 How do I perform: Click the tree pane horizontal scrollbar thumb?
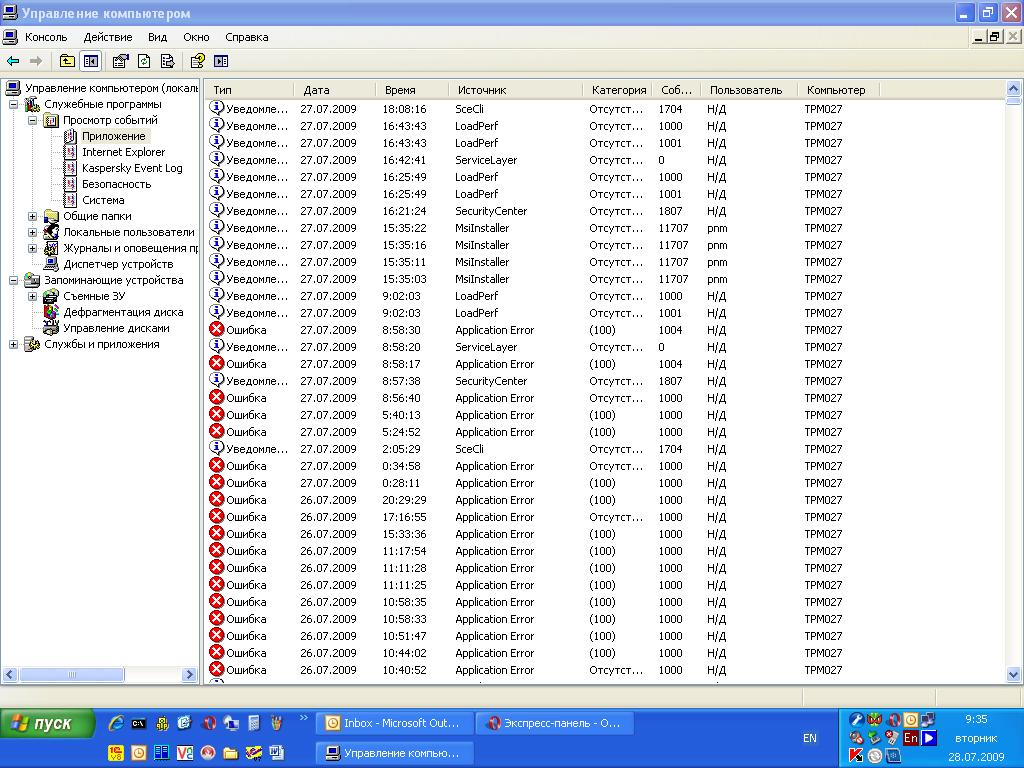[x=72, y=675]
